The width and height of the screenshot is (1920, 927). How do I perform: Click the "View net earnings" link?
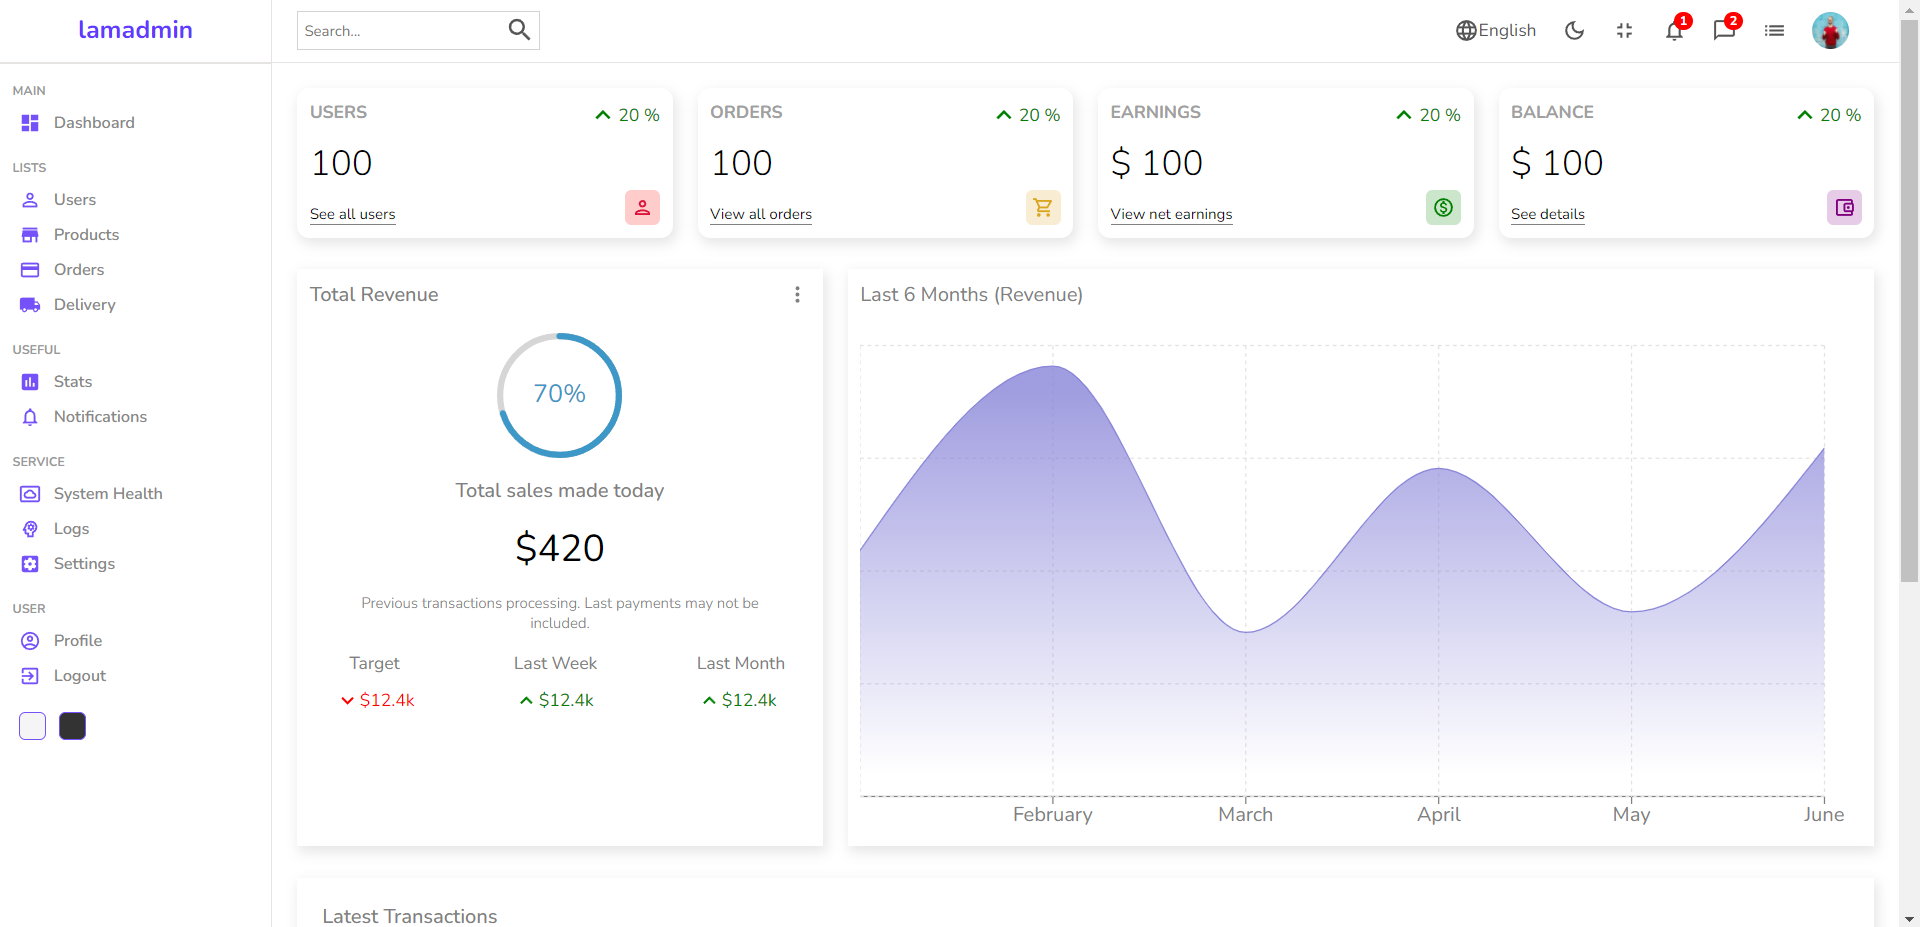(1171, 214)
